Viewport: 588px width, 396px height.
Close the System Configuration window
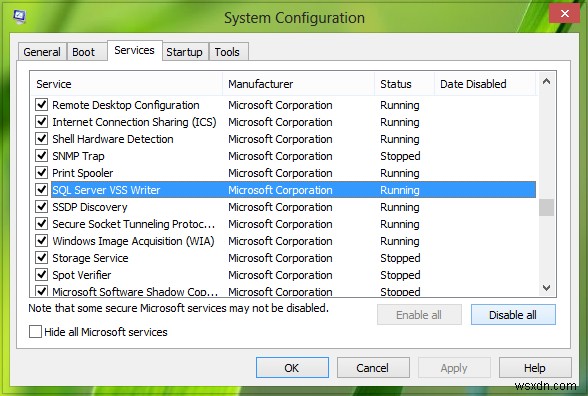tap(564, 14)
